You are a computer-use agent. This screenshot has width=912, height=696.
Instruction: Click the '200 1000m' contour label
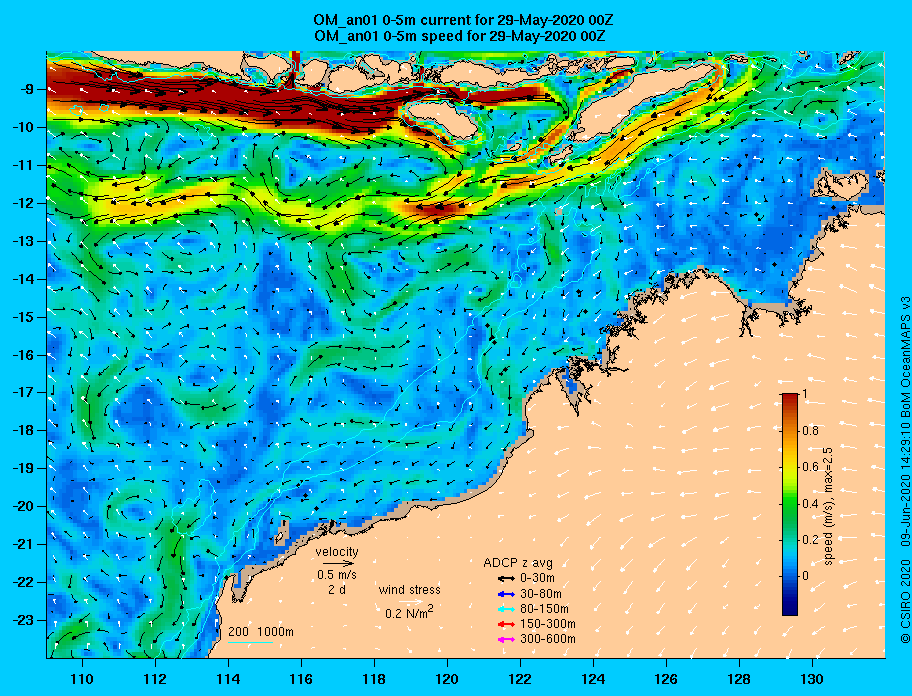point(261,632)
